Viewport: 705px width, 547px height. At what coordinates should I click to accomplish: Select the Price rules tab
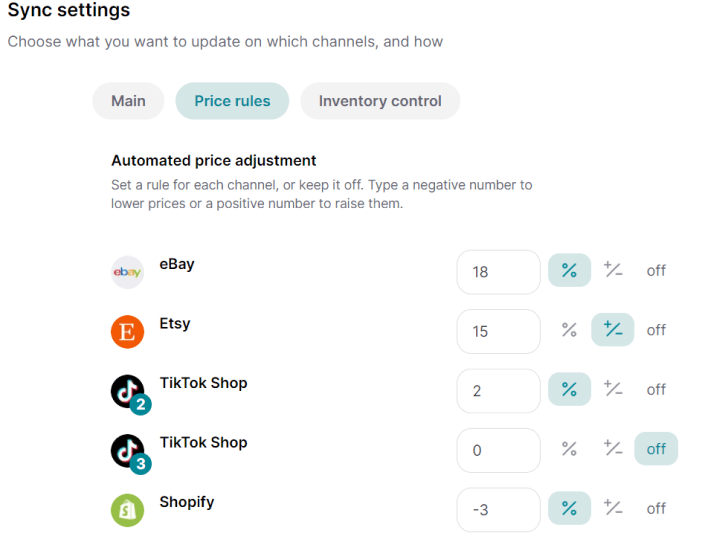coord(232,101)
